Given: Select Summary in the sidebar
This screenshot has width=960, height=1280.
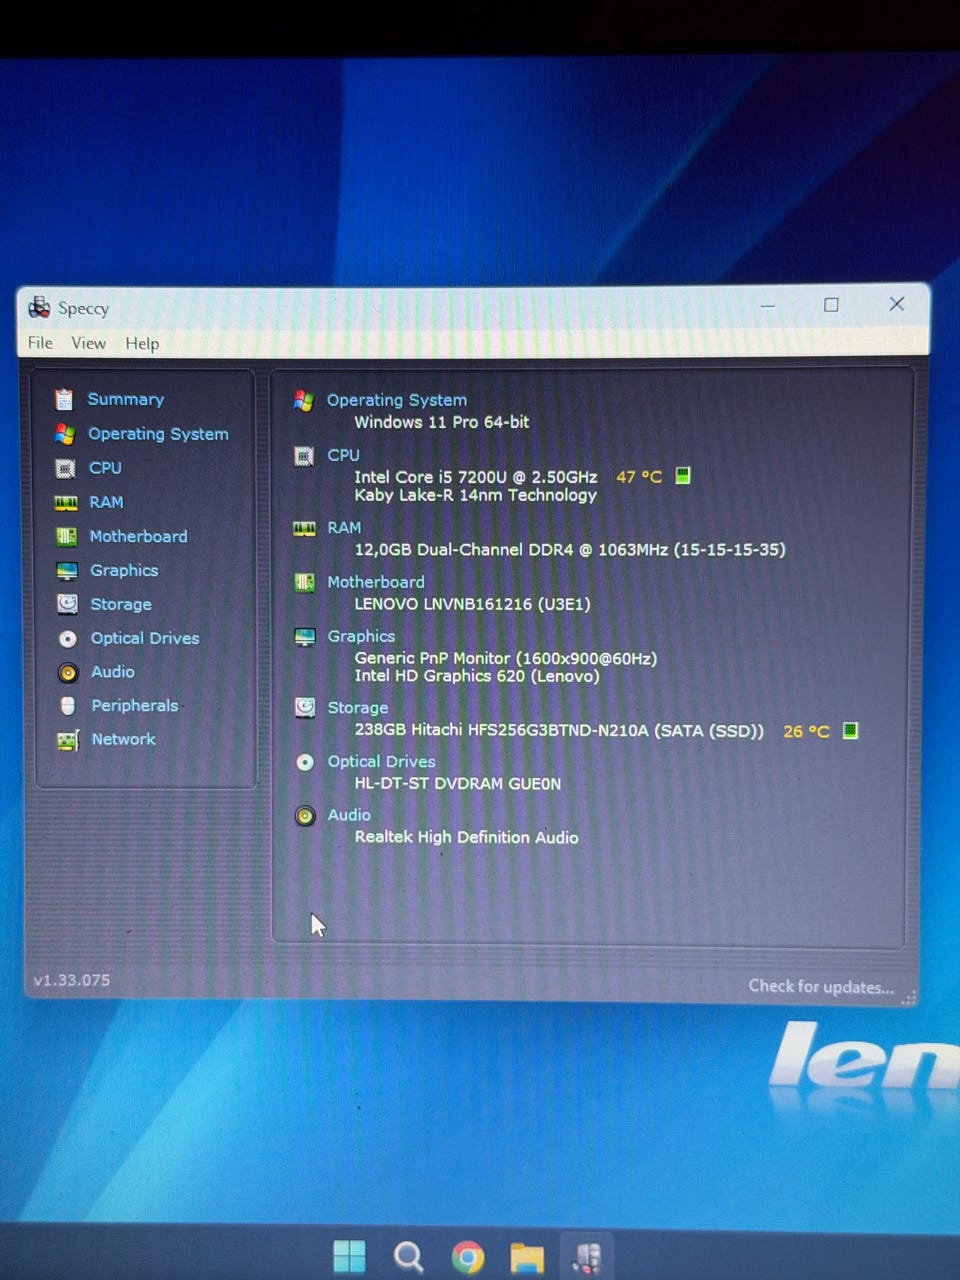Looking at the screenshot, I should click(x=126, y=399).
